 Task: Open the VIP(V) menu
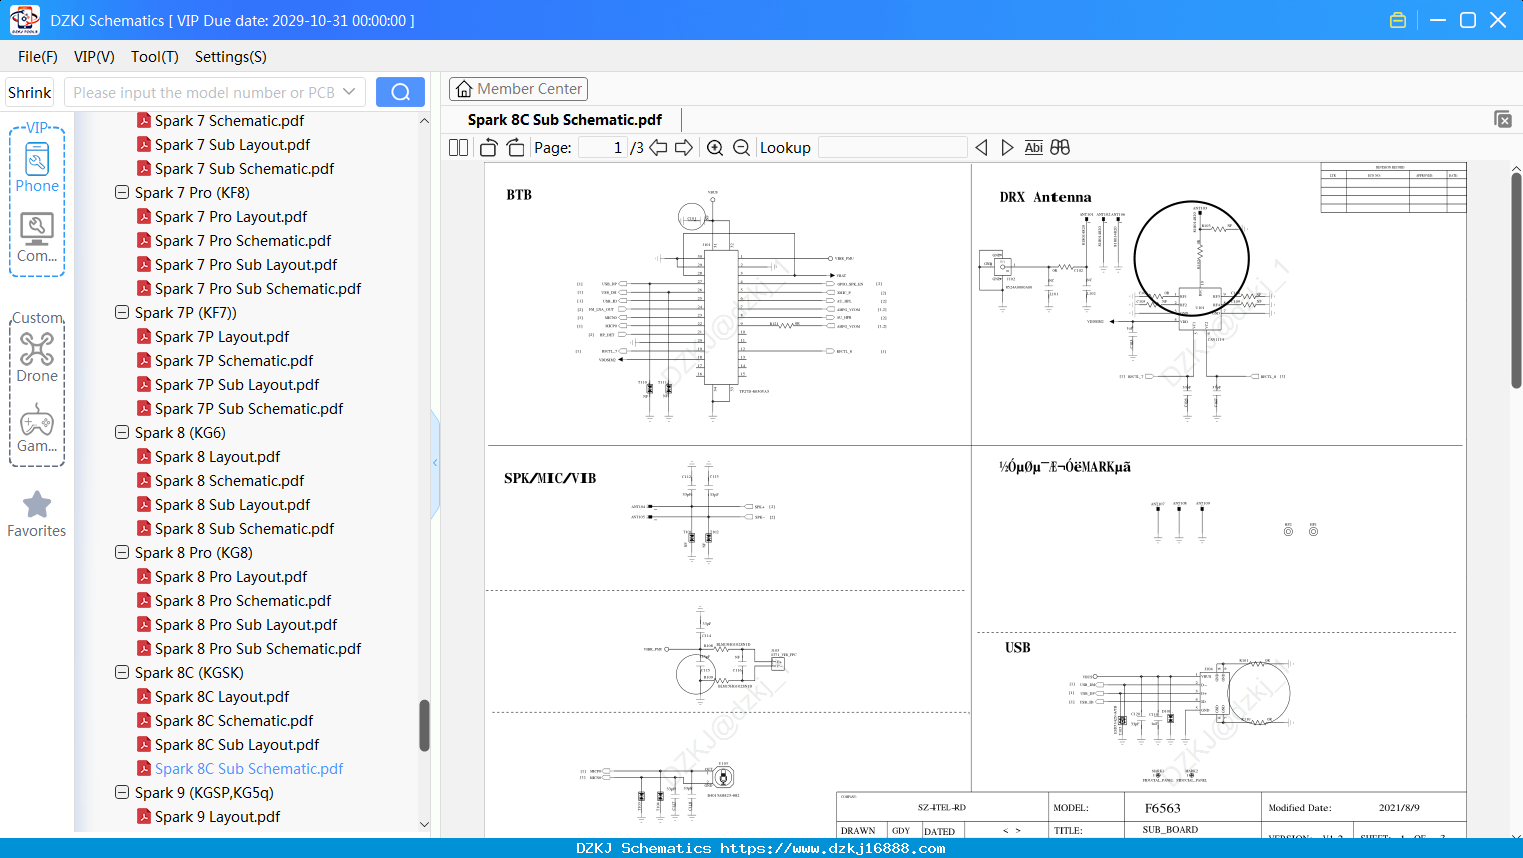(94, 57)
